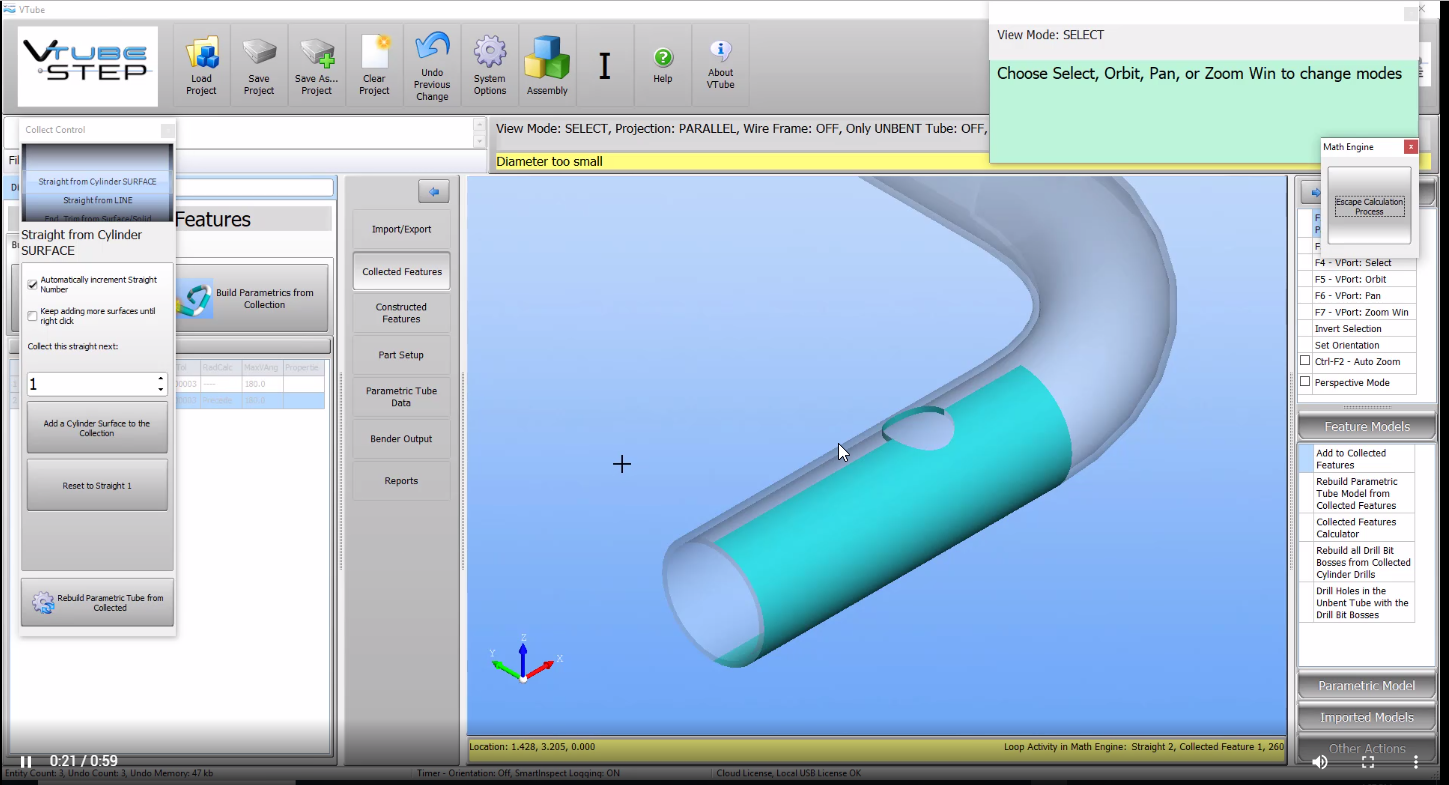The width and height of the screenshot is (1449, 785).
Task: Switch to the Bender Output tab
Action: 401,439
